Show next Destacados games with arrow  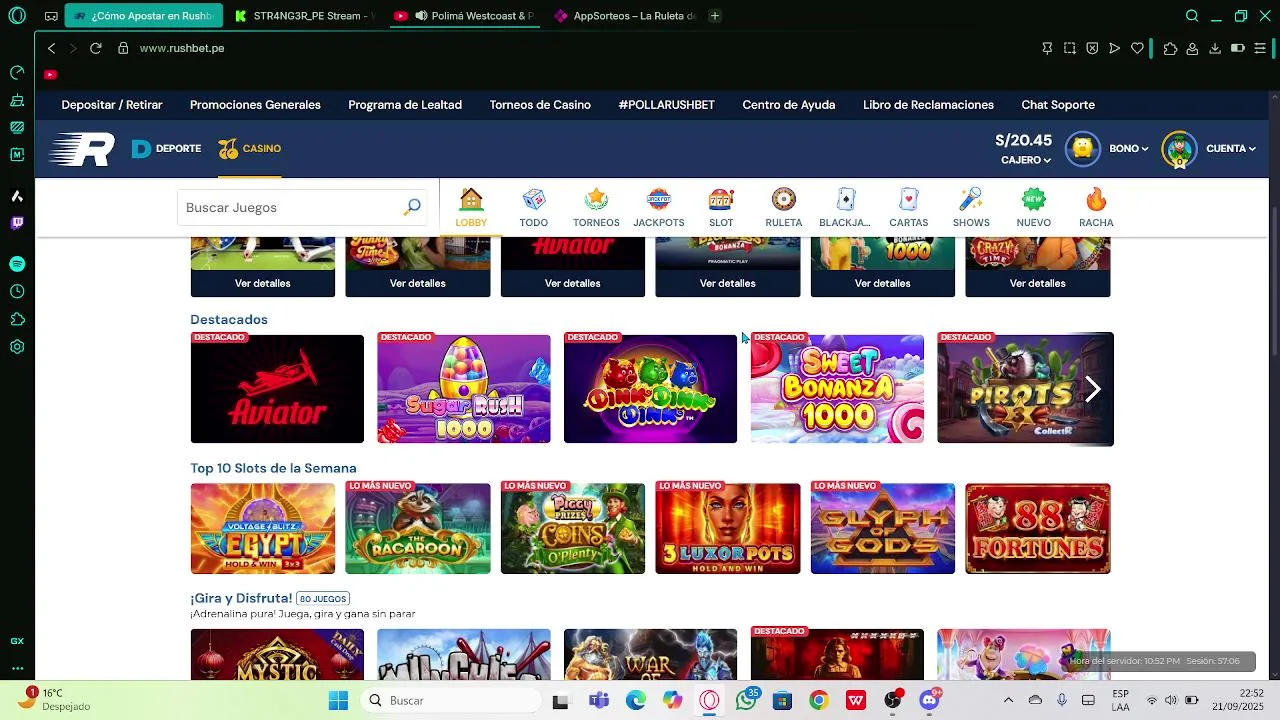tap(1093, 390)
